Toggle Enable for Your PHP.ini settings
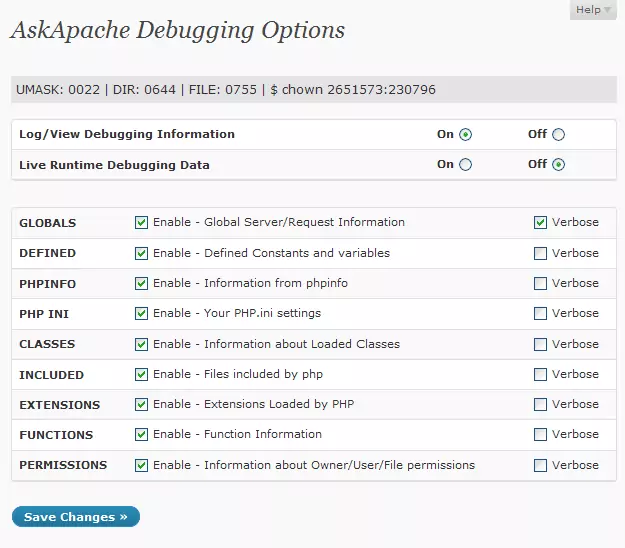The image size is (625, 548). (x=142, y=314)
